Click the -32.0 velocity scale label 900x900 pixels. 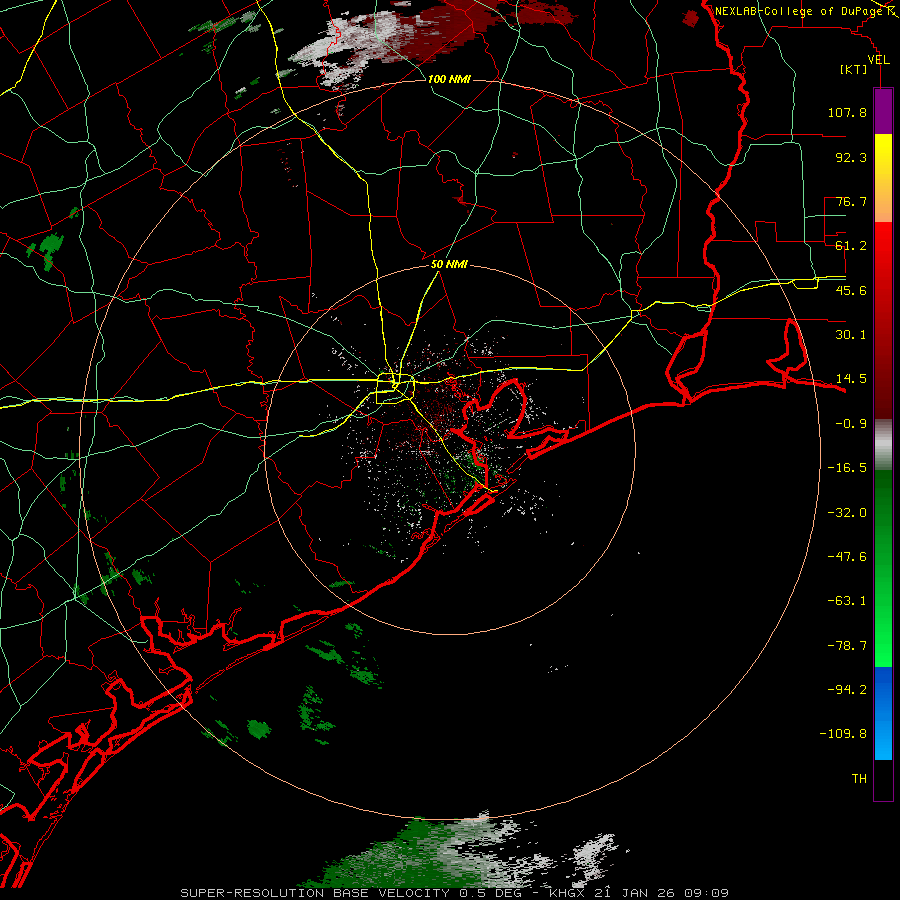pos(847,513)
